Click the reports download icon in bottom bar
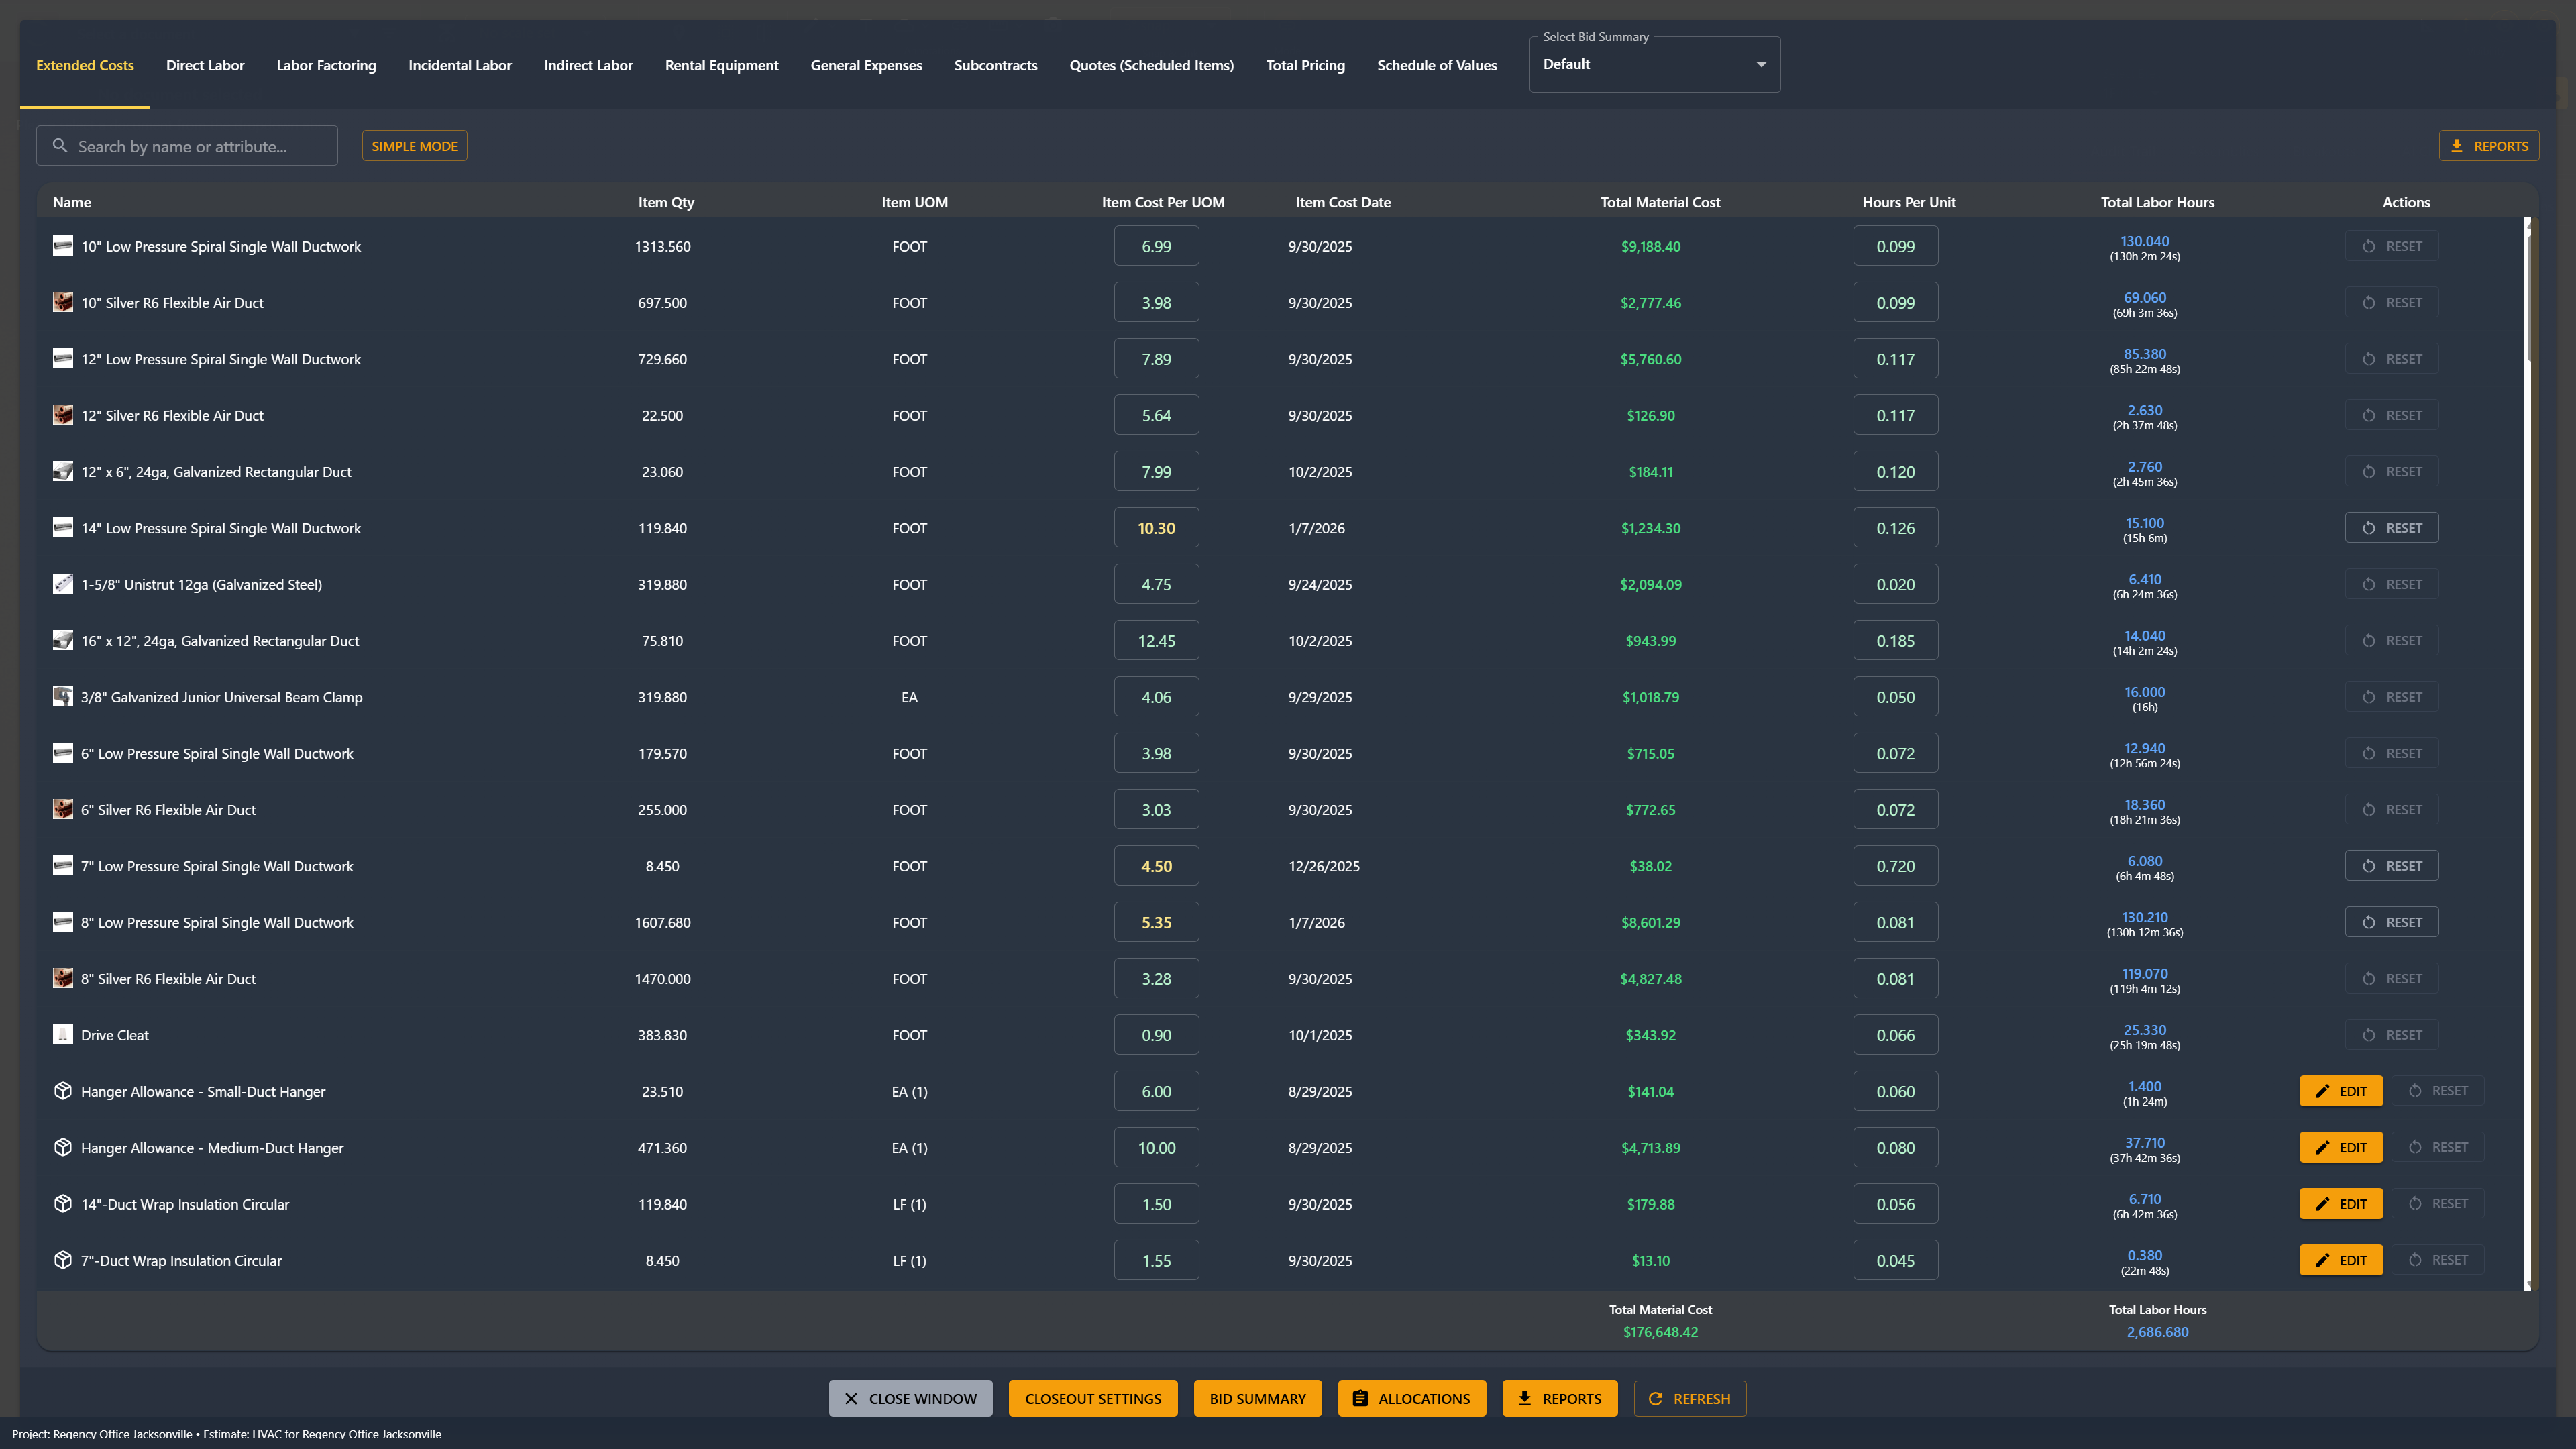2576x1449 pixels. click(x=1525, y=1398)
